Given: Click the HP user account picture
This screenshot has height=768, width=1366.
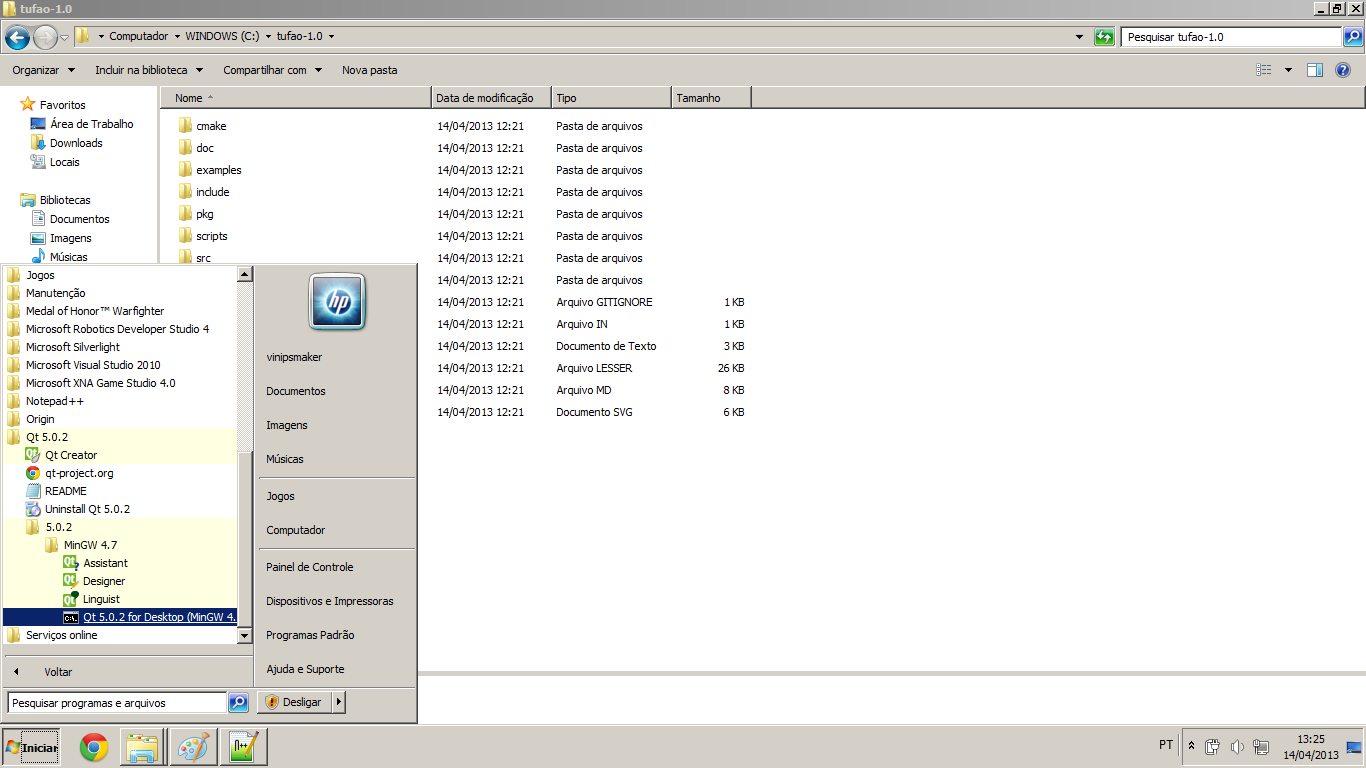Looking at the screenshot, I should click(x=338, y=301).
